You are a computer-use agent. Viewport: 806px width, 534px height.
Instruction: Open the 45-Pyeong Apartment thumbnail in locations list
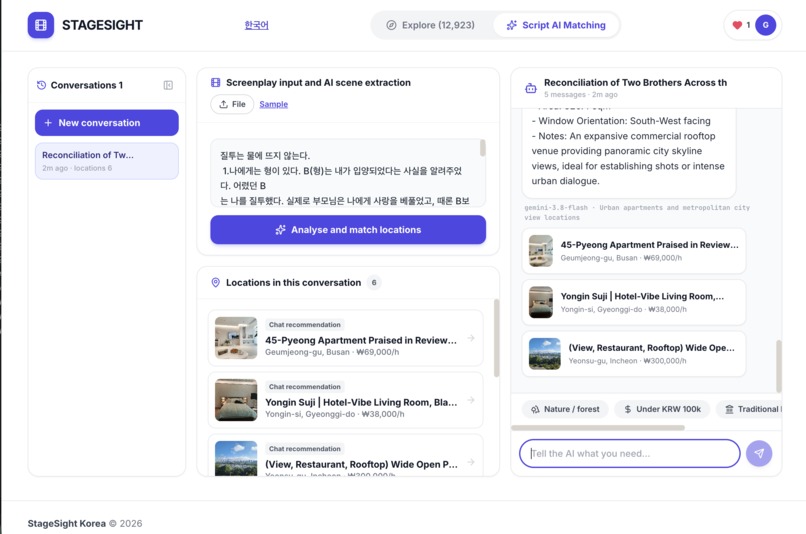236,338
